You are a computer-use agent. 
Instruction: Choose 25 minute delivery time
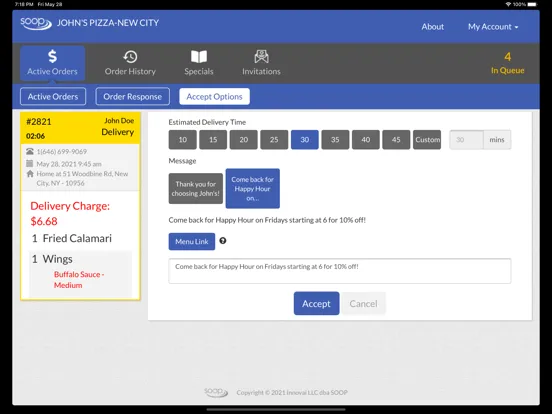tap(274, 140)
